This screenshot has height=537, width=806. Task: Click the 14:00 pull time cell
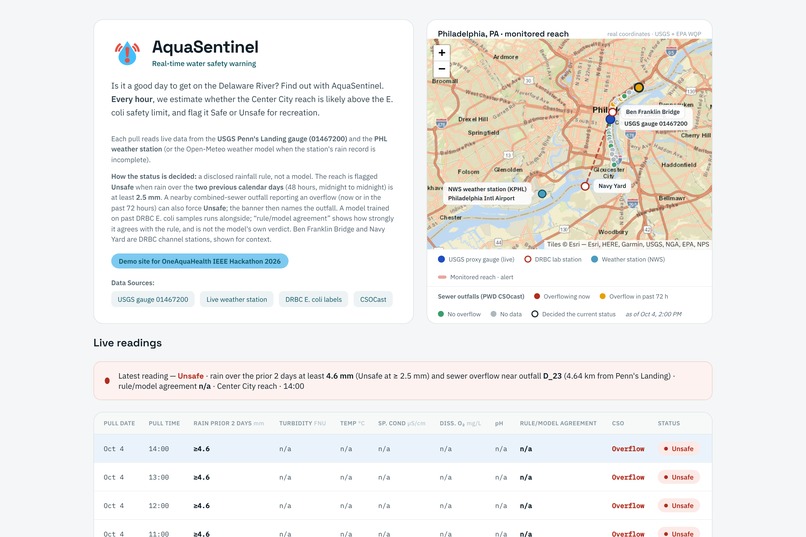[159, 449]
